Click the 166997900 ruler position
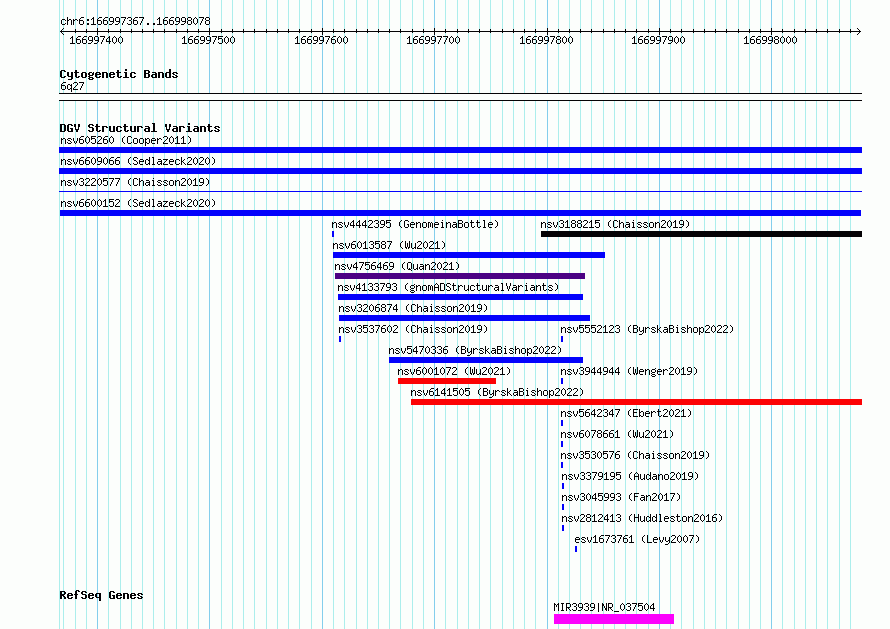This screenshot has height=629, width=890. [x=658, y=40]
